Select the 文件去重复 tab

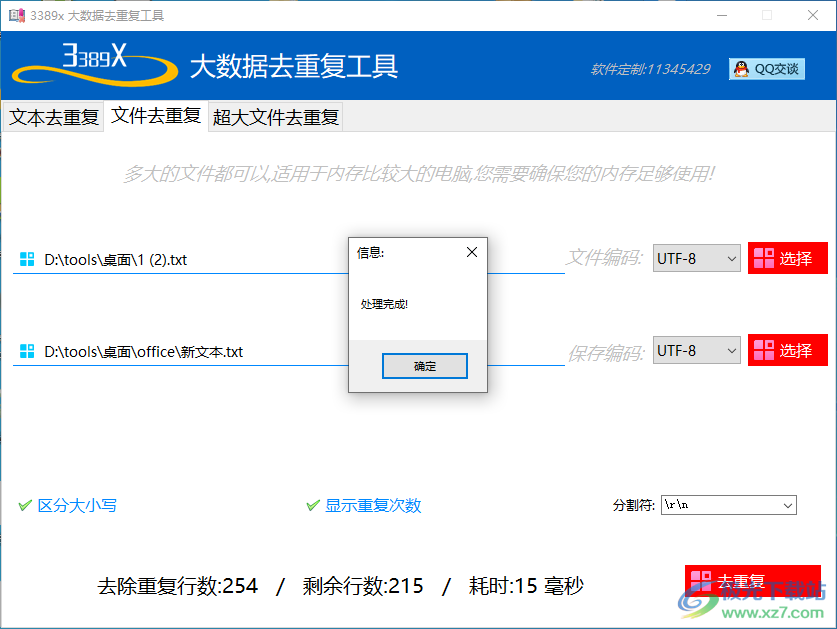[156, 115]
